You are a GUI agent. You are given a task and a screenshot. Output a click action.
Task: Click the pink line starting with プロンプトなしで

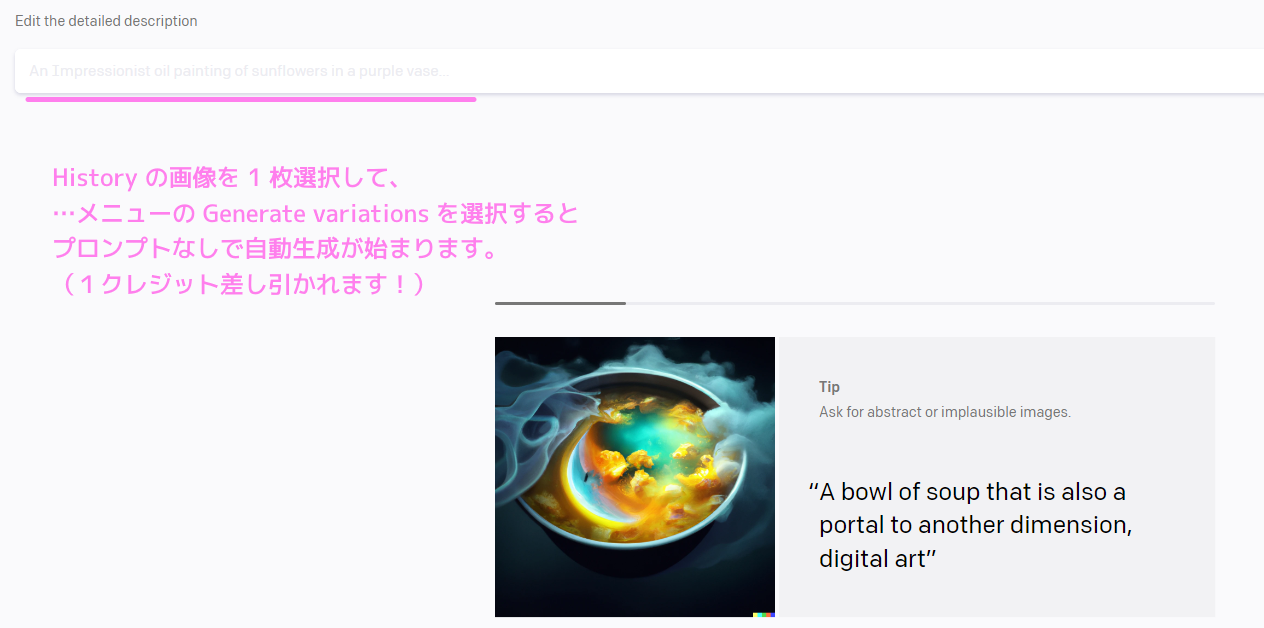[275, 249]
